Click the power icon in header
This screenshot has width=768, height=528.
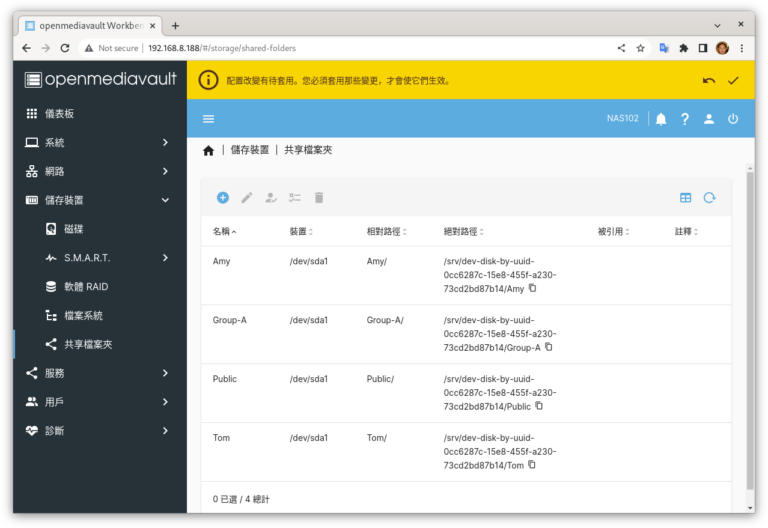tap(733, 119)
